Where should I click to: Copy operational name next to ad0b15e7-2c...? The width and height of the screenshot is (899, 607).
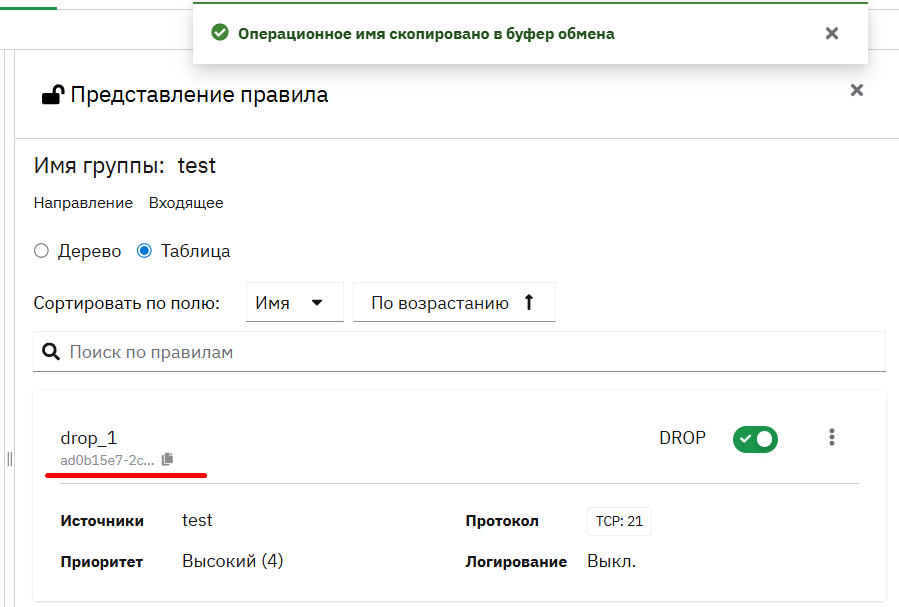pos(167,459)
